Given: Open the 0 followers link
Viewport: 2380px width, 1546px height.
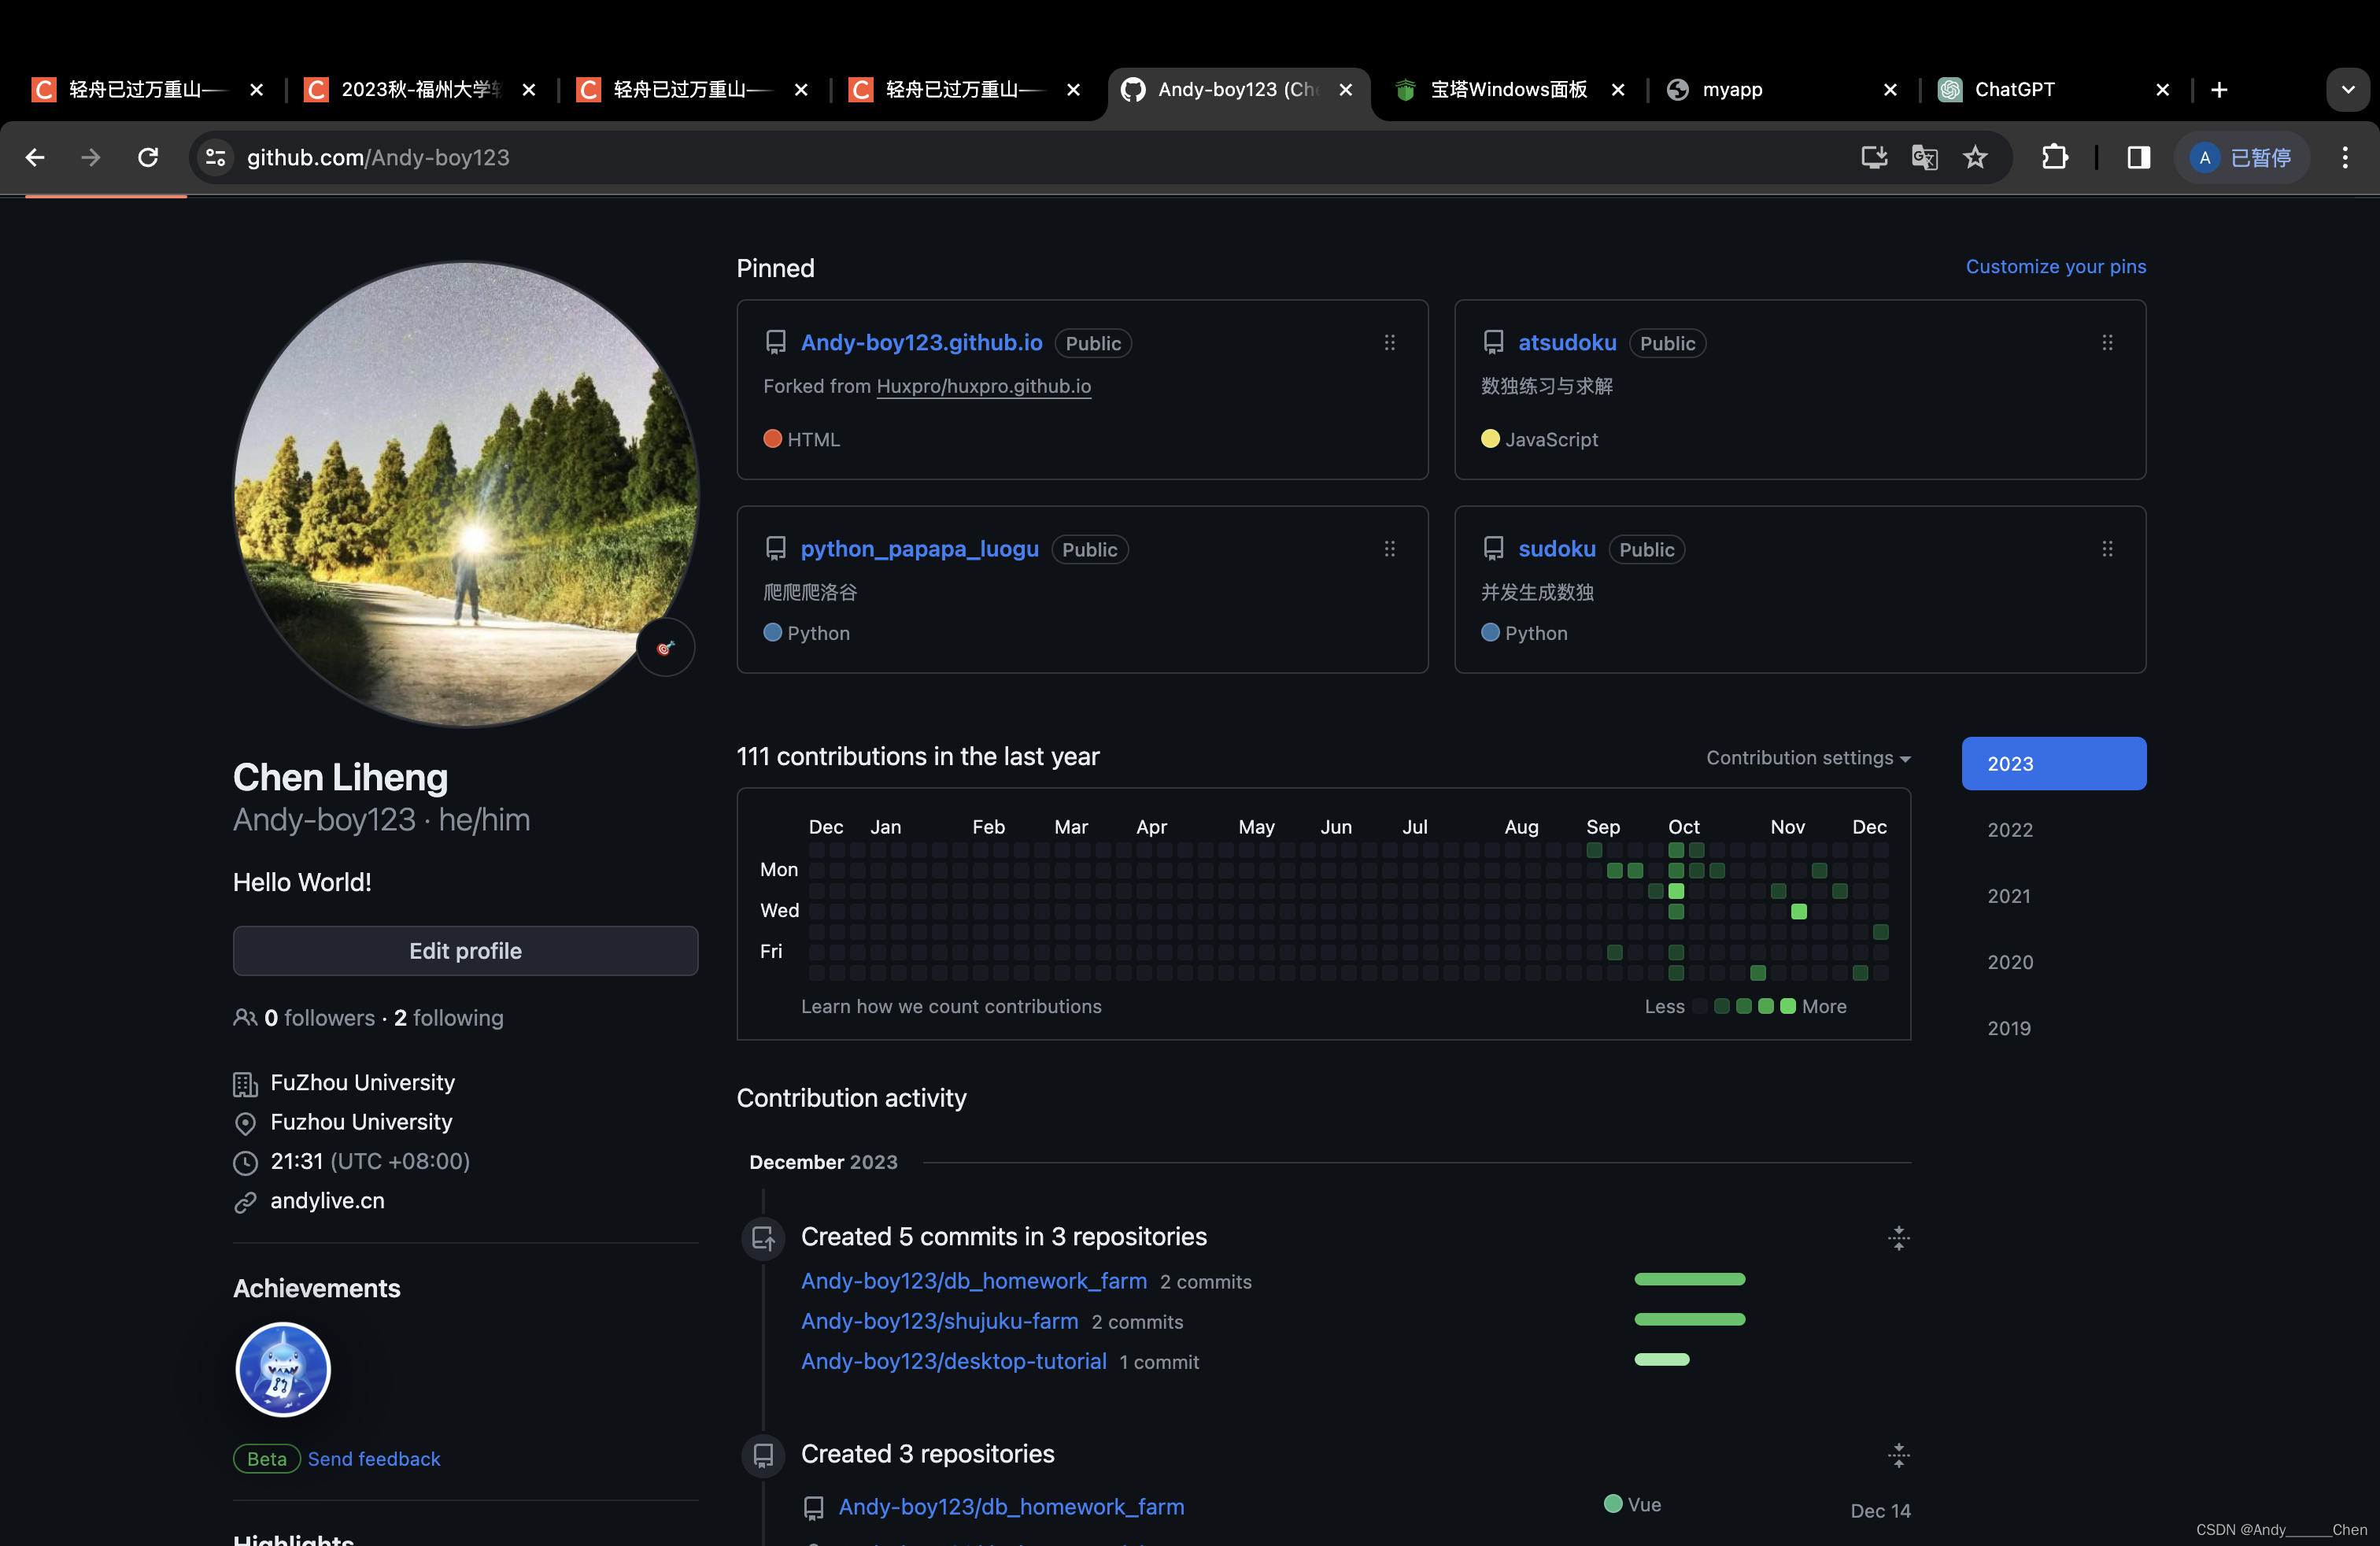Looking at the screenshot, I should click(319, 1017).
